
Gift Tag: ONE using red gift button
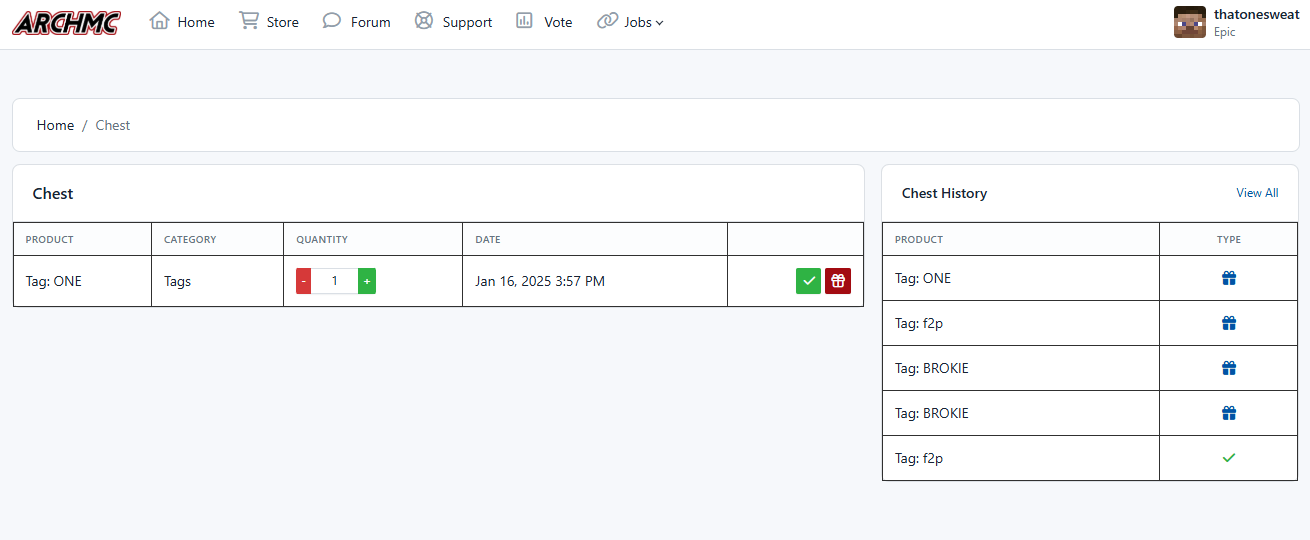838,281
